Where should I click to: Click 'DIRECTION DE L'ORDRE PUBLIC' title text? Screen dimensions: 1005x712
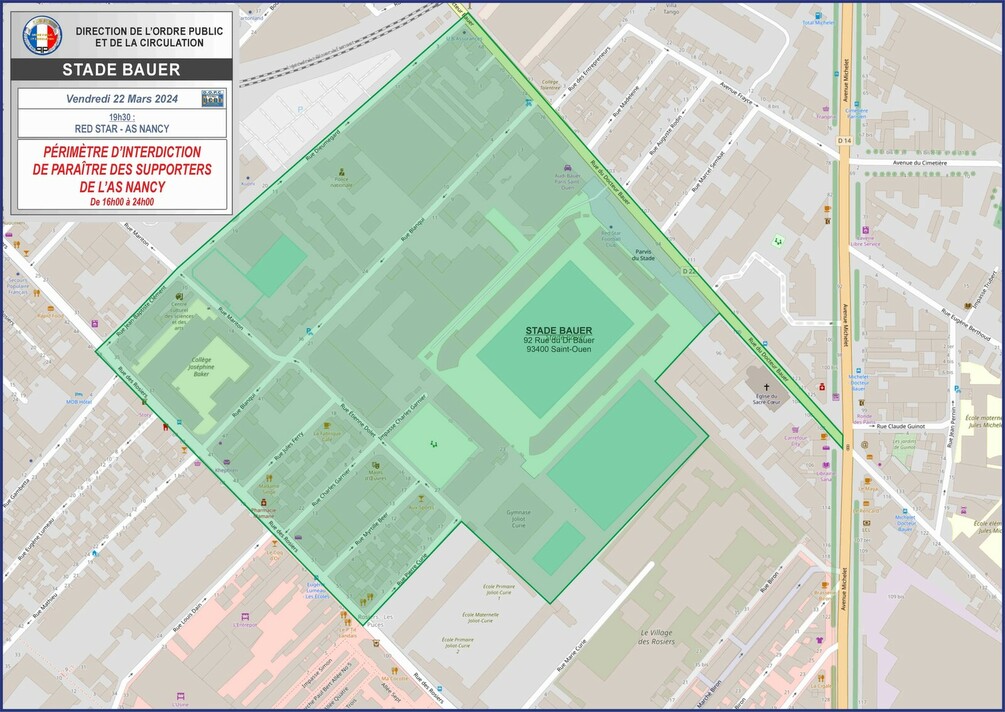coord(149,31)
